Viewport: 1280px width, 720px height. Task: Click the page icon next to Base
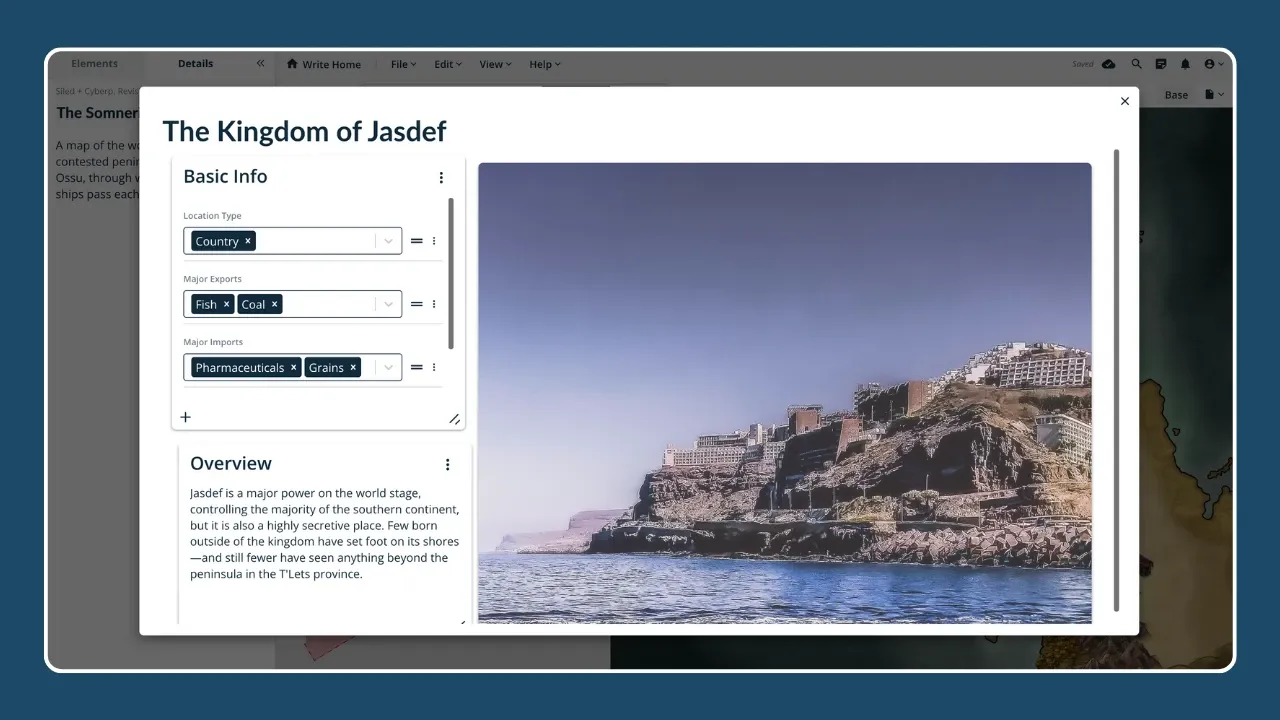click(1209, 94)
